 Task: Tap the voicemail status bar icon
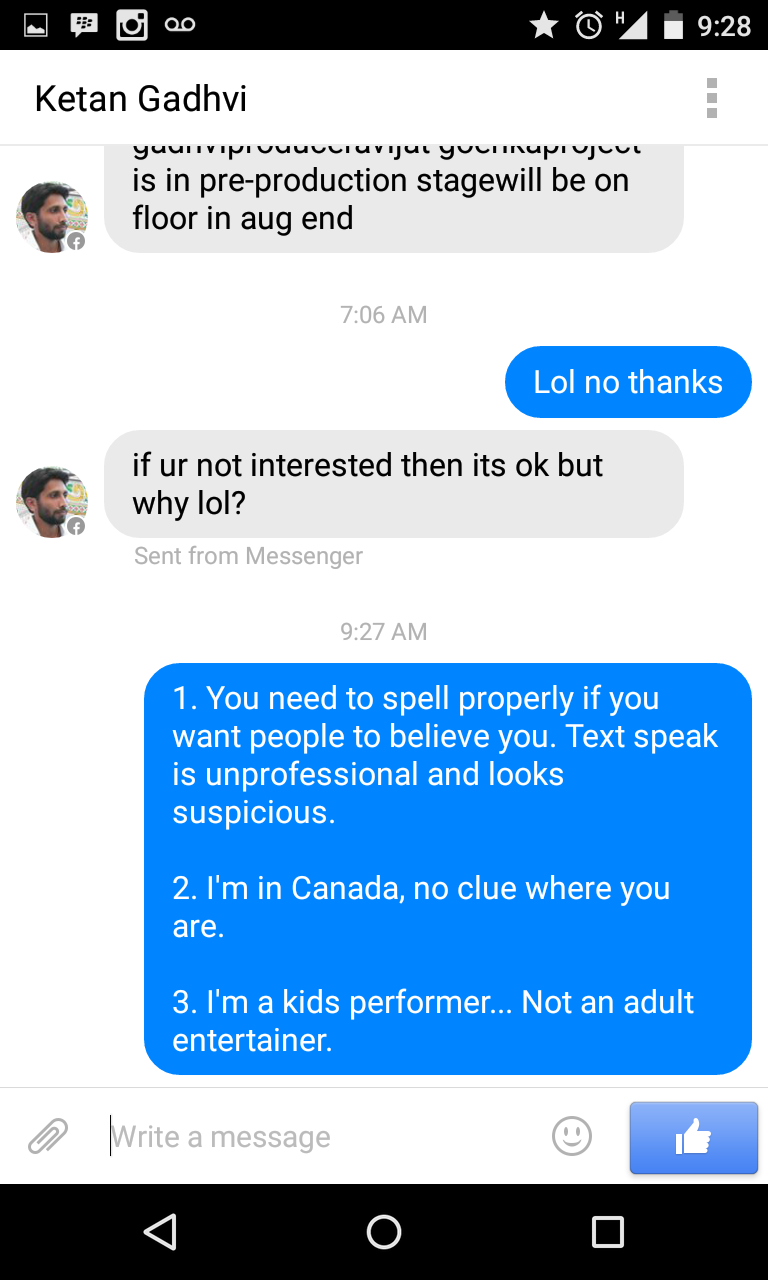[x=181, y=25]
